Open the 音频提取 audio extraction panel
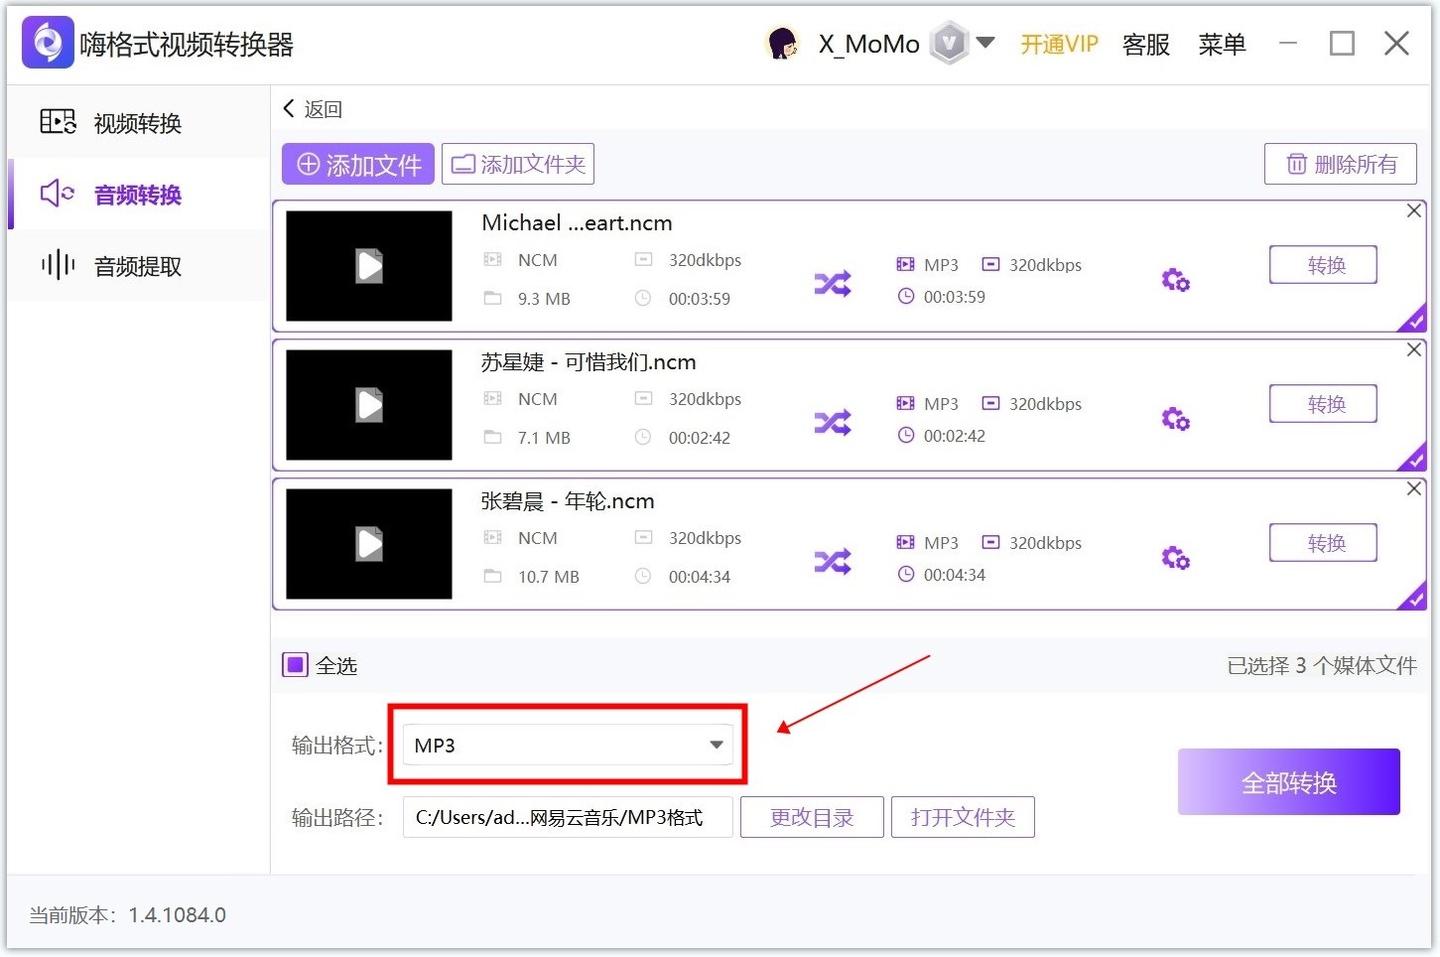 (x=136, y=265)
